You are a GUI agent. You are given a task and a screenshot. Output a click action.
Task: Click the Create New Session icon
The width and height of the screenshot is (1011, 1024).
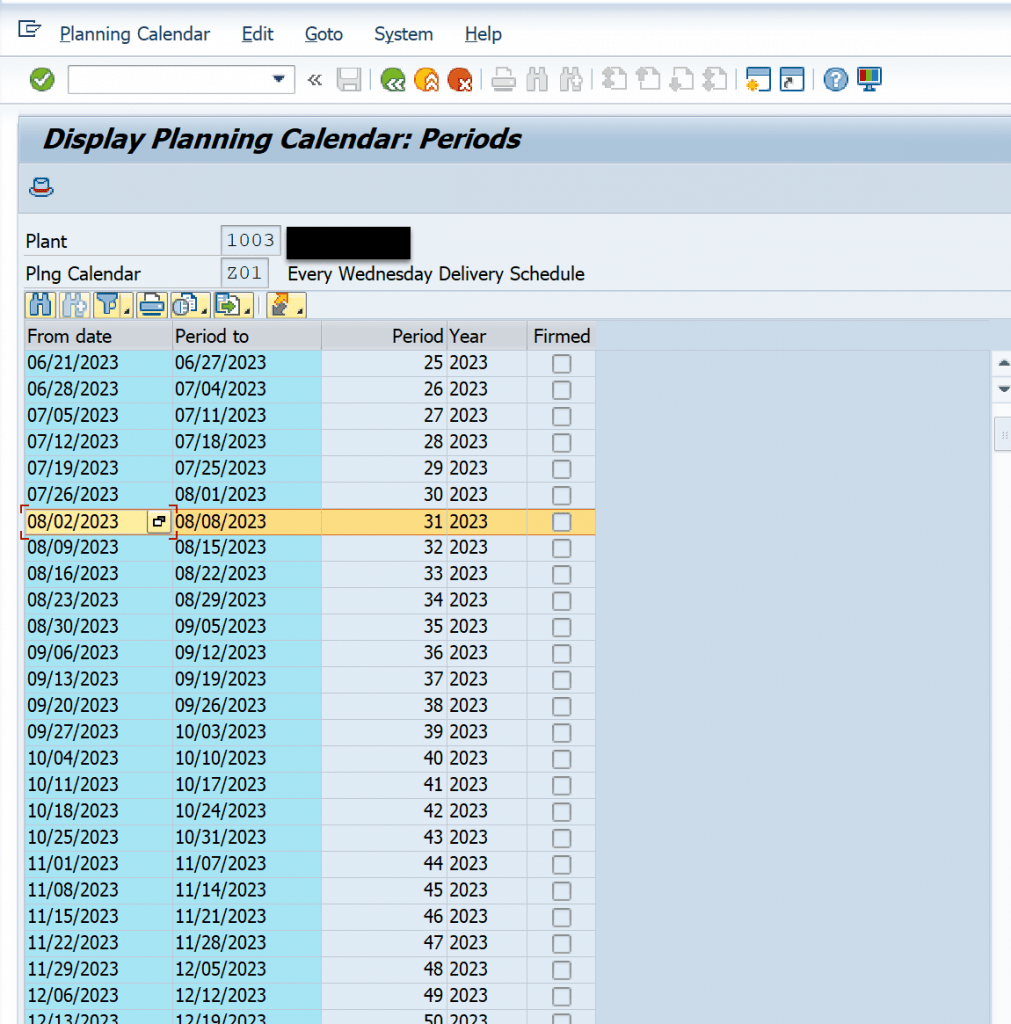coord(758,80)
